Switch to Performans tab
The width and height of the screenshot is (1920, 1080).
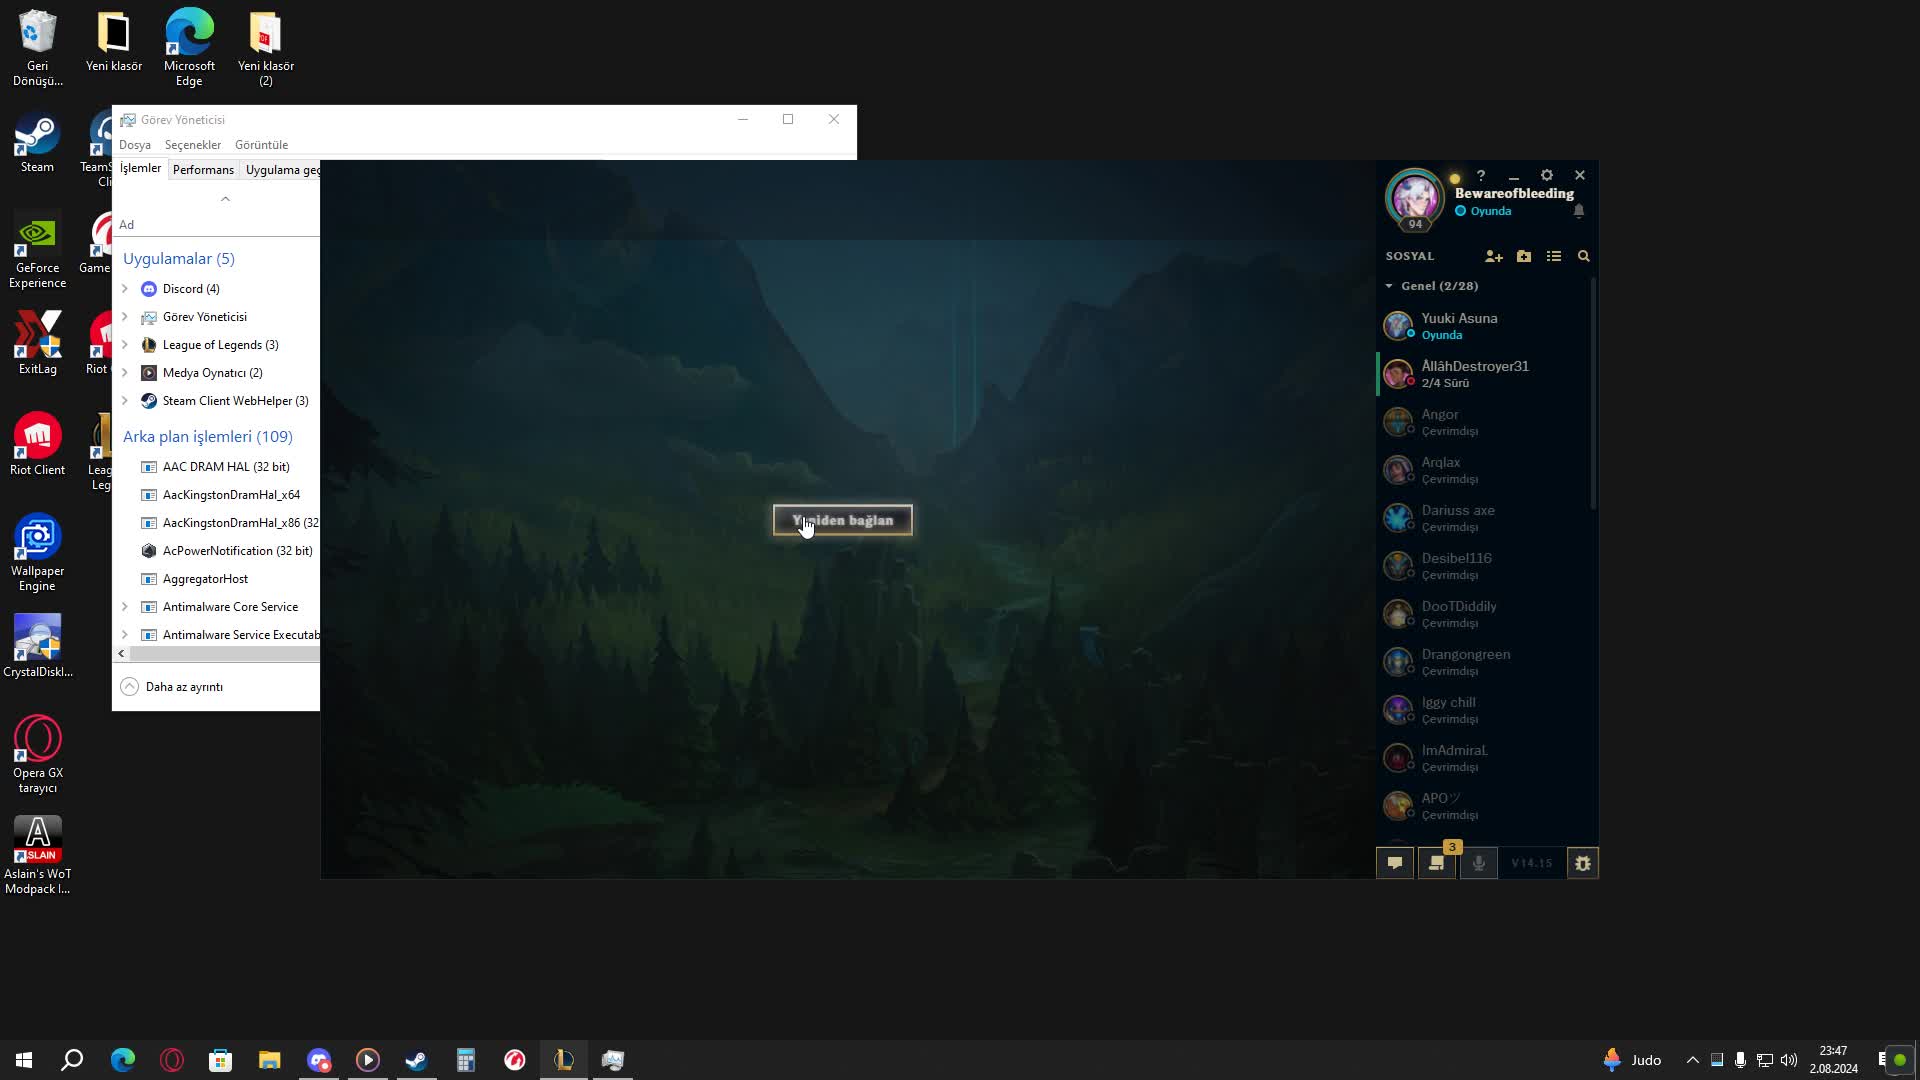[x=203, y=170]
